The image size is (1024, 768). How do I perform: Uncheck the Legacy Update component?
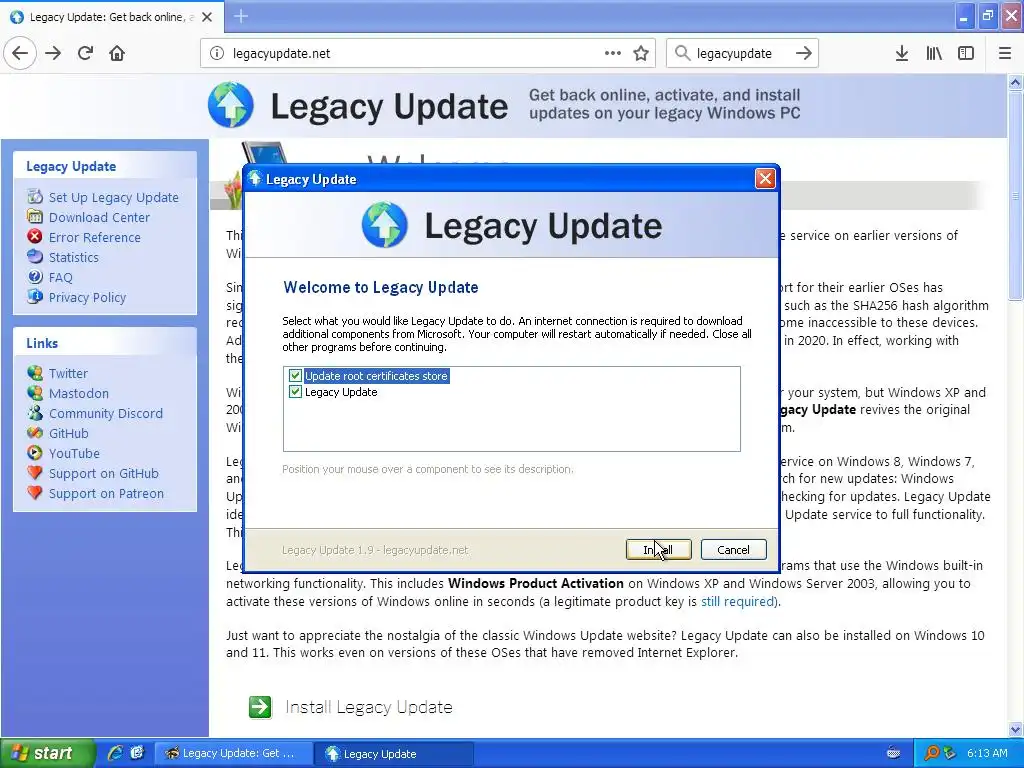(x=295, y=392)
